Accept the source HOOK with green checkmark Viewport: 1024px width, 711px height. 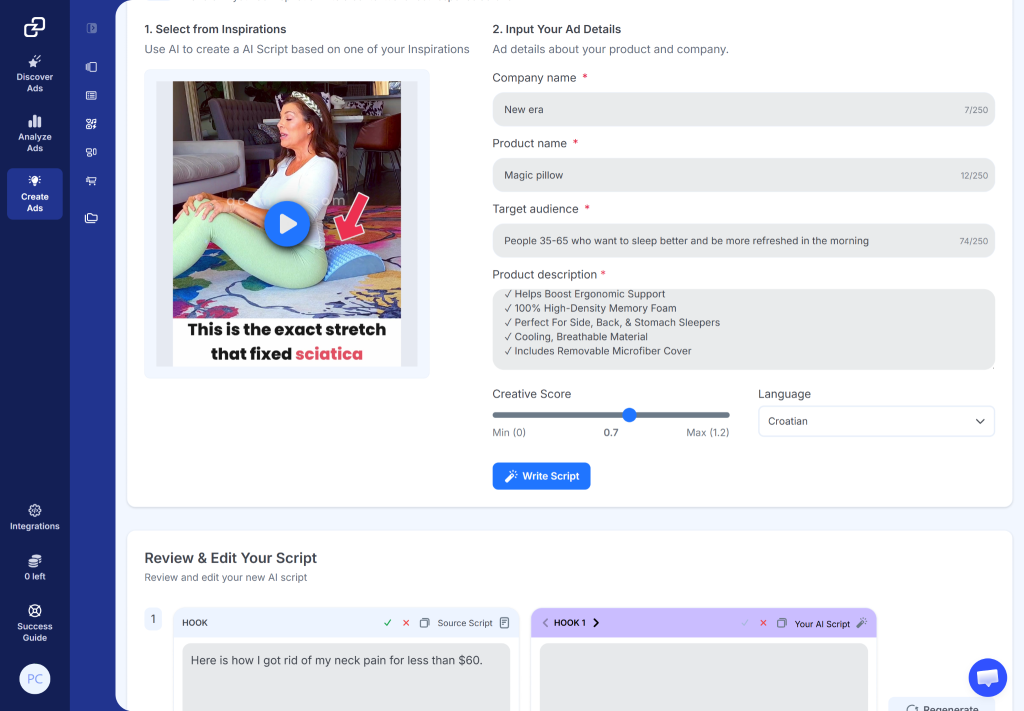(x=387, y=623)
